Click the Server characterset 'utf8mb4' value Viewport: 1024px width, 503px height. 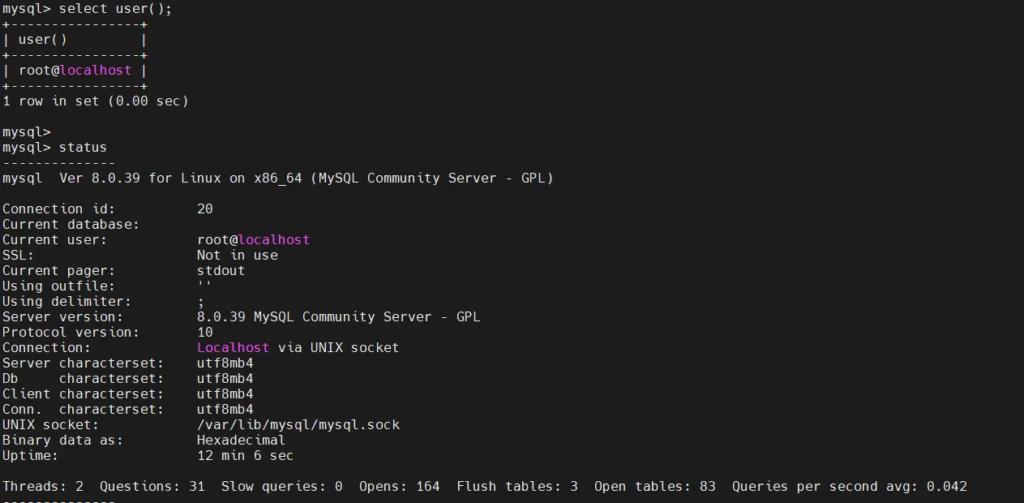pos(225,363)
